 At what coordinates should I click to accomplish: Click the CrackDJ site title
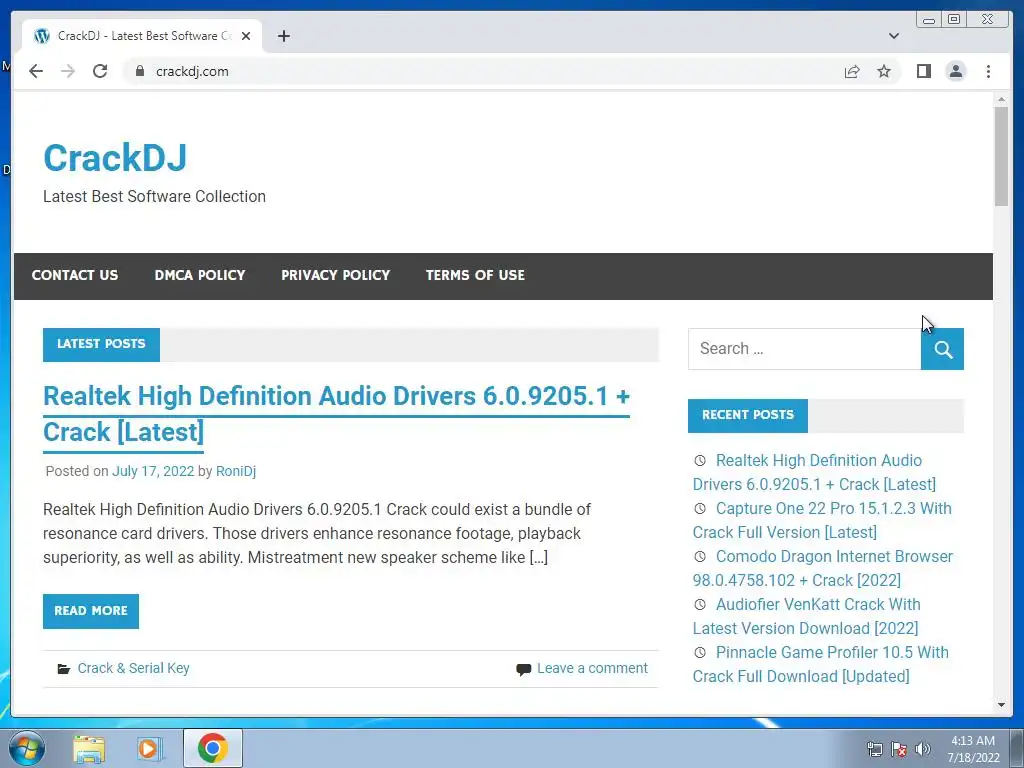coord(115,158)
